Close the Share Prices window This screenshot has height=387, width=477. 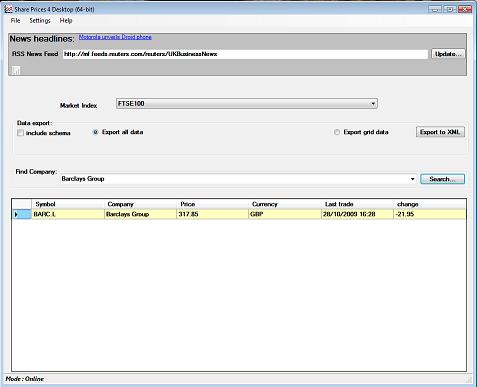pos(465,9)
